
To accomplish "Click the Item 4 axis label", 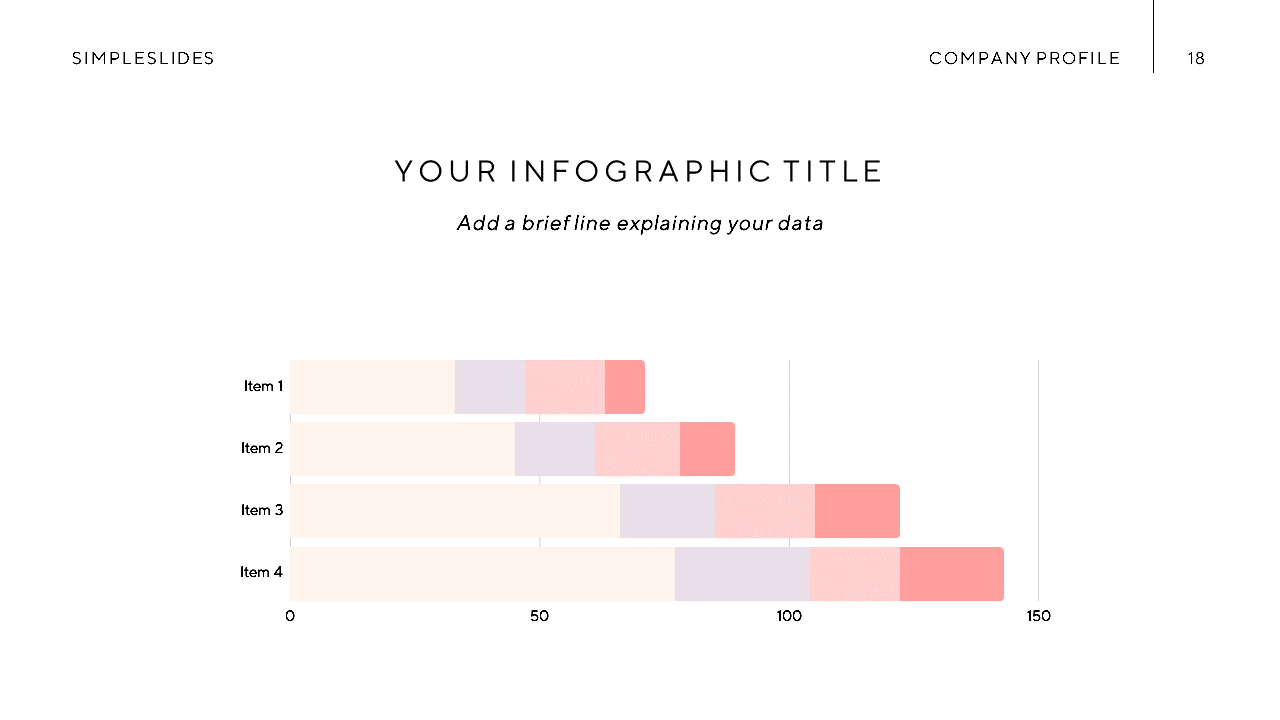I will (x=262, y=572).
